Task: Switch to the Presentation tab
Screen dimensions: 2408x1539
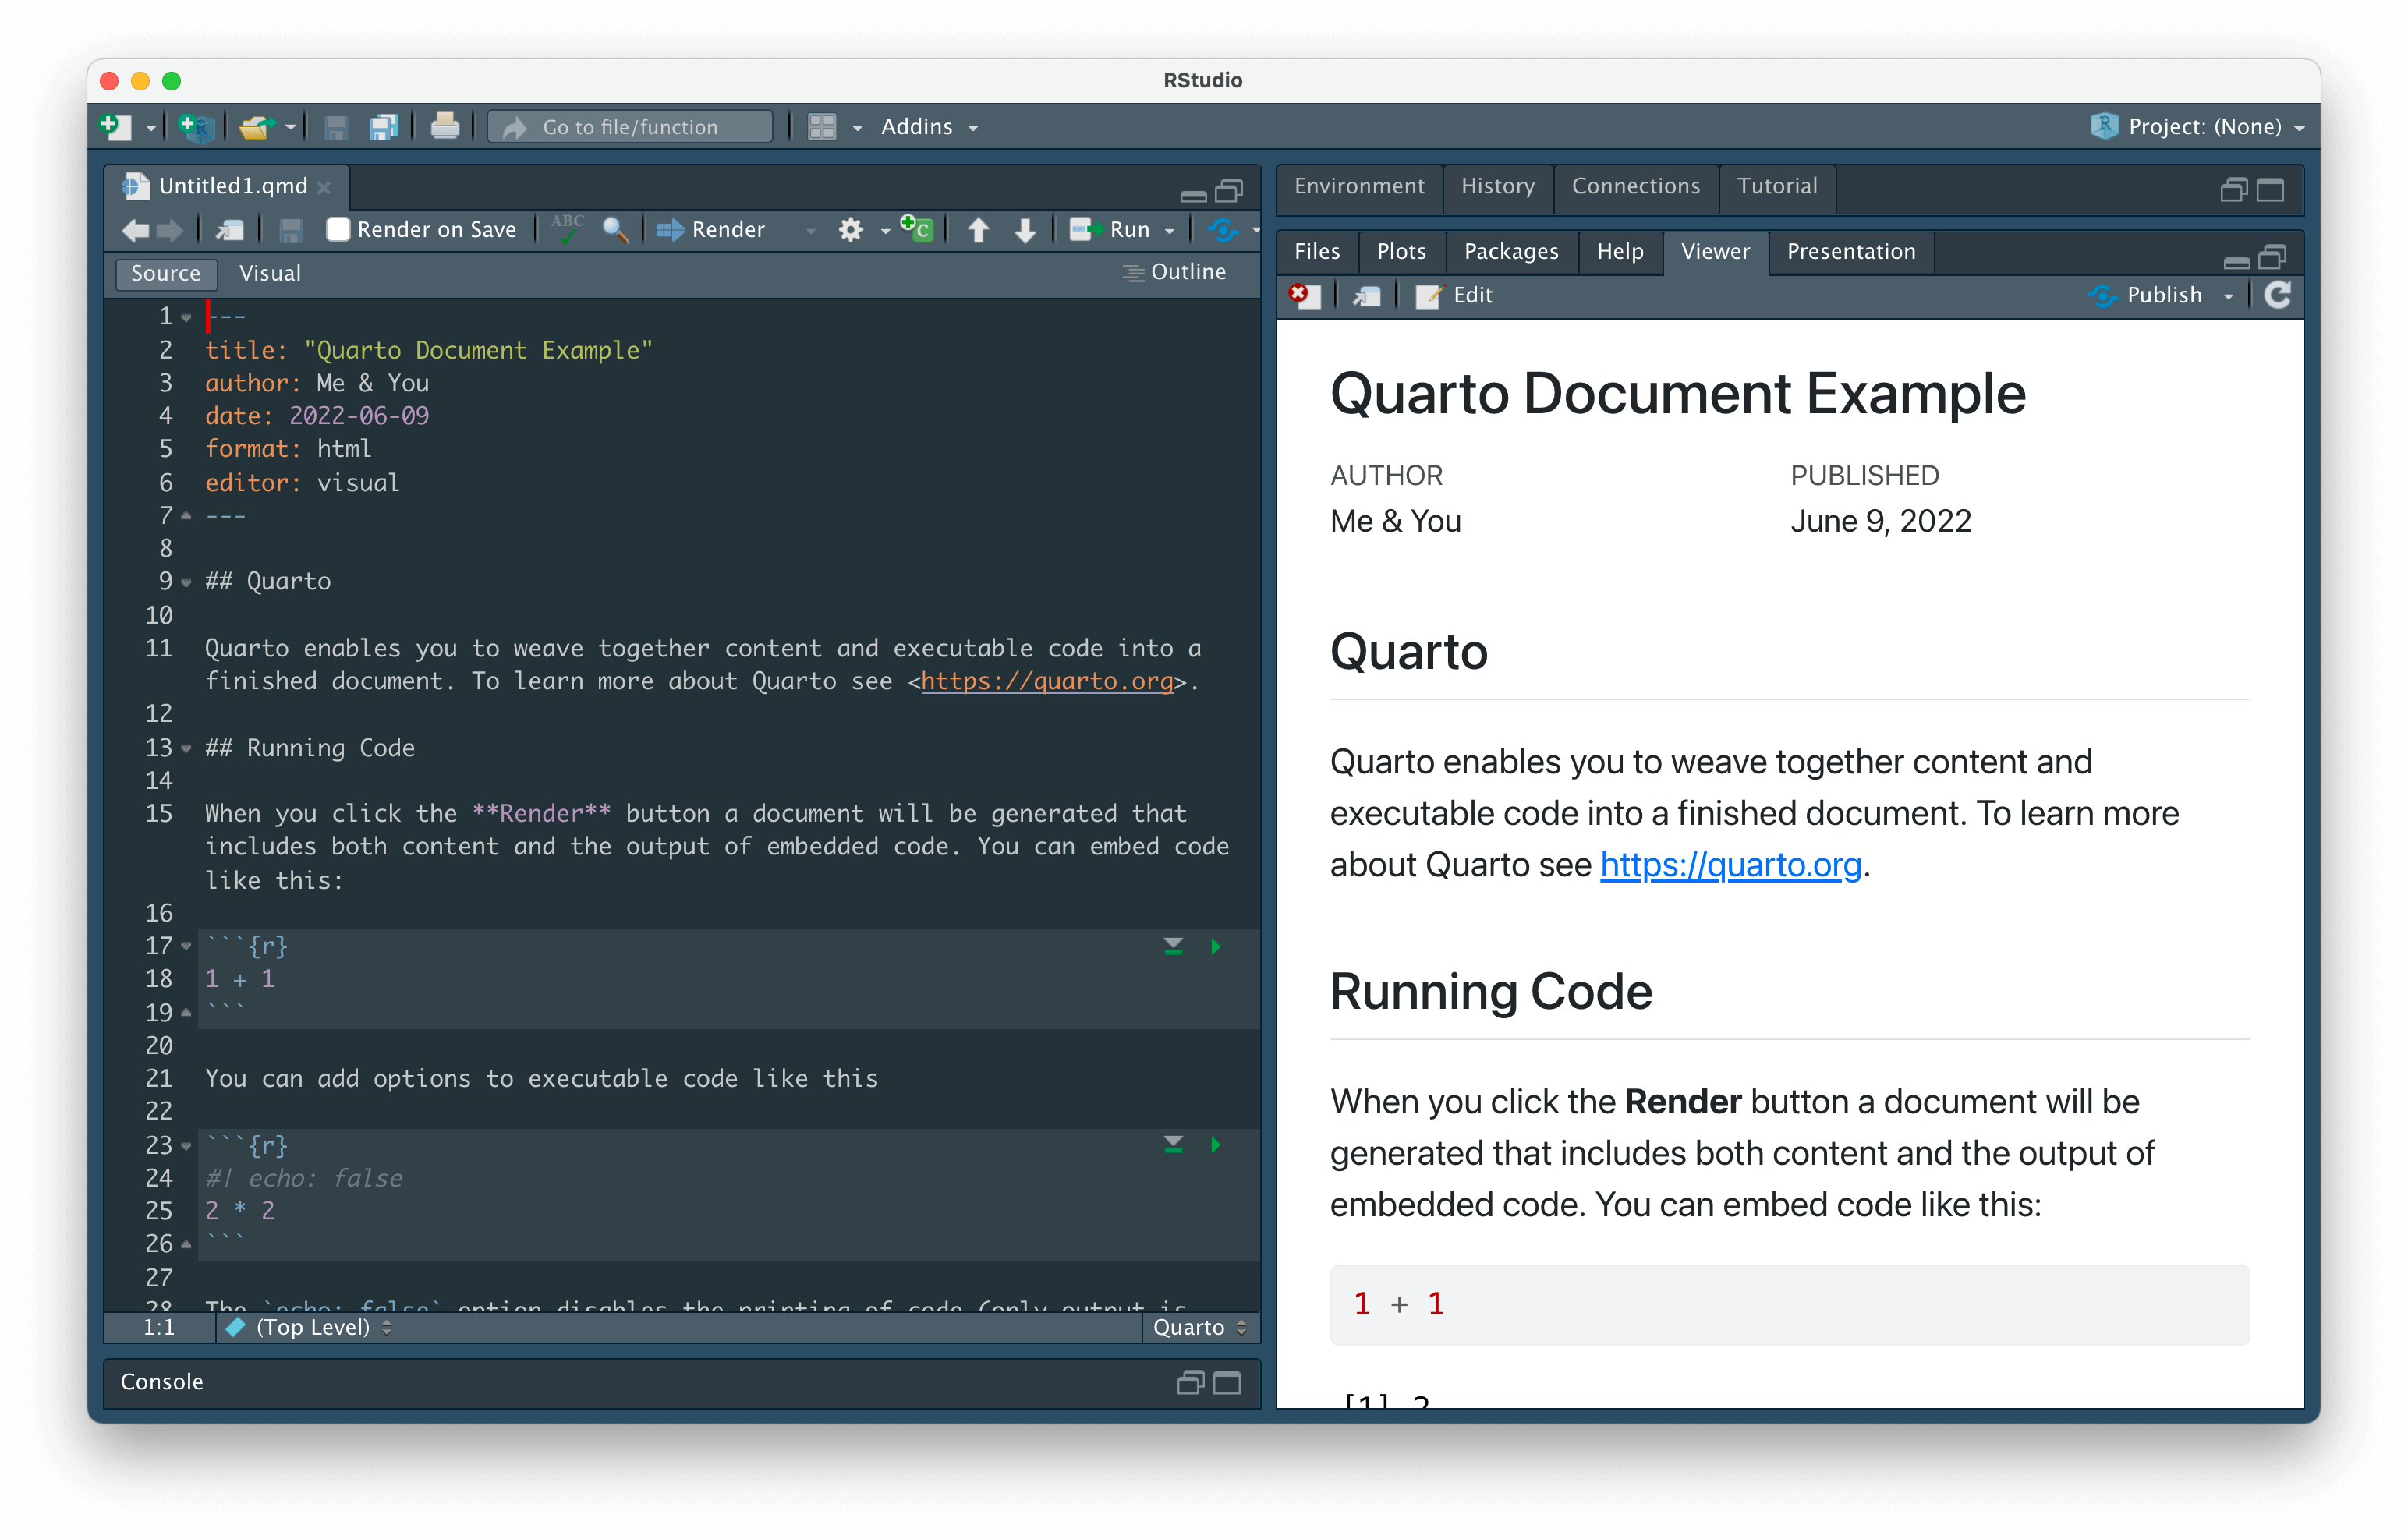Action: click(1851, 251)
